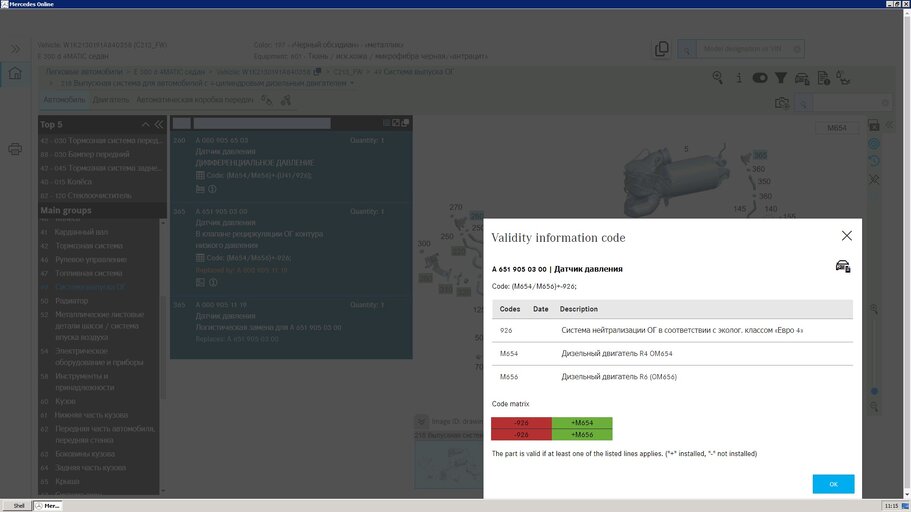The image size is (911, 512).
Task: Open main group 42 Тормозная система
Action: [x=81, y=245]
